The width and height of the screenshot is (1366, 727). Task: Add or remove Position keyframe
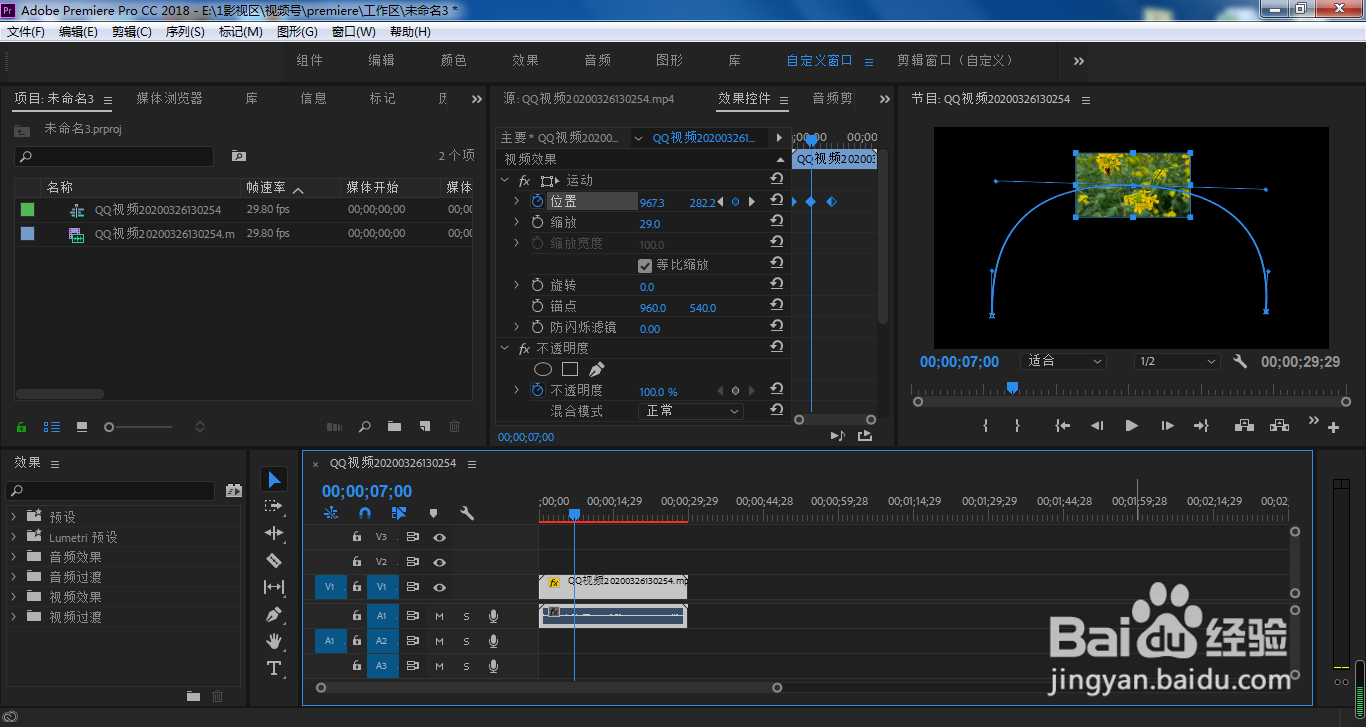pos(736,202)
